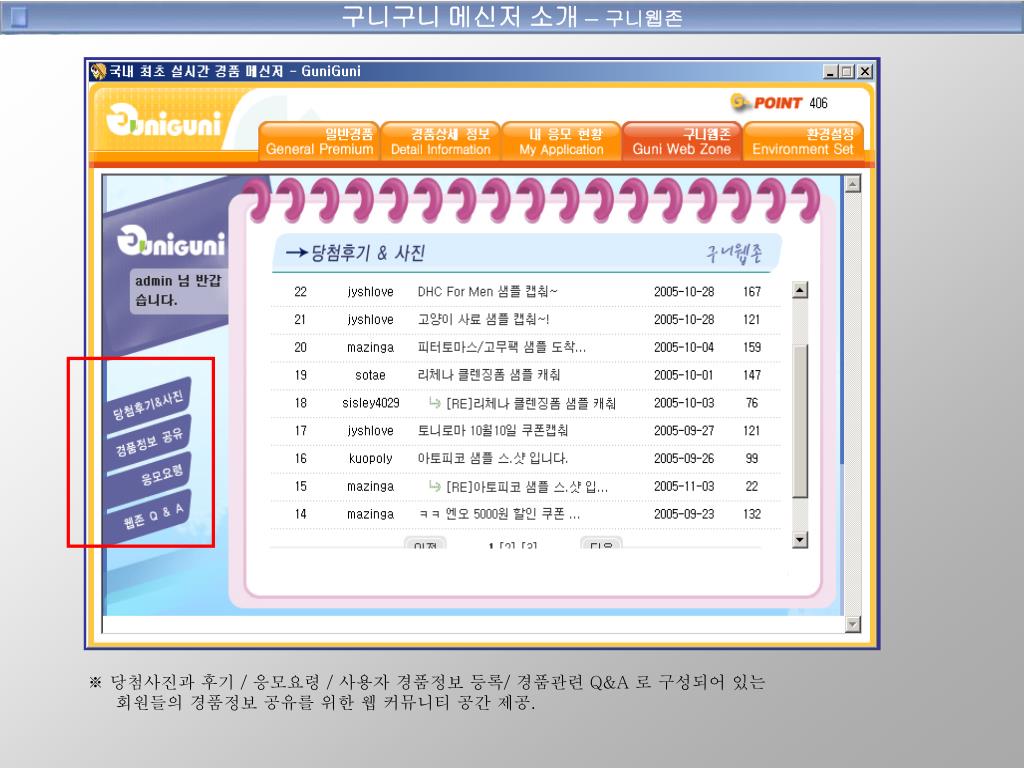
Task: Open reply '[RE]리체나 클렌징폼 샘플 캐춰'
Action: pyautogui.click(x=530, y=403)
